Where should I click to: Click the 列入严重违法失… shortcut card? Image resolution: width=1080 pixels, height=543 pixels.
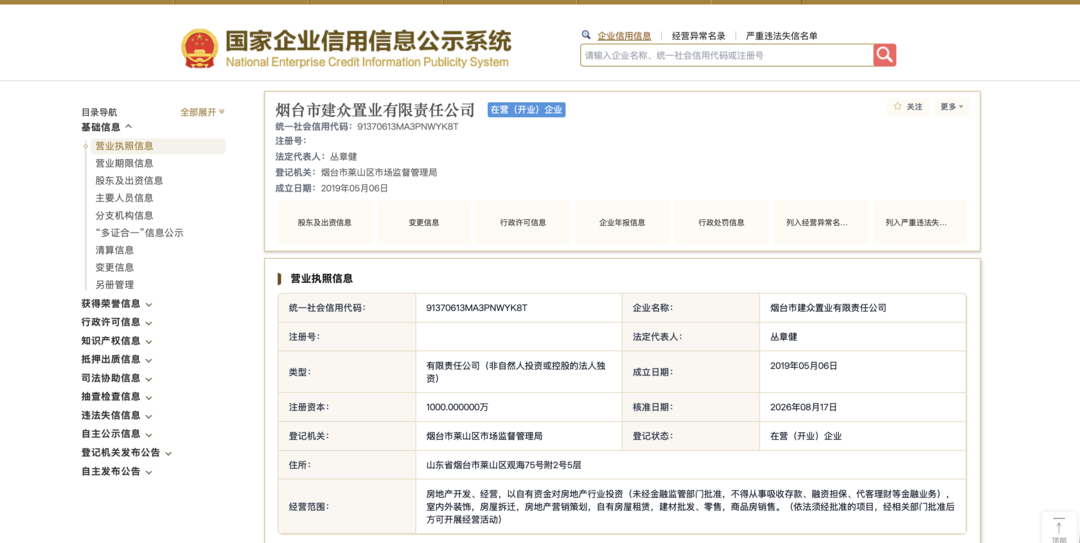(920, 223)
